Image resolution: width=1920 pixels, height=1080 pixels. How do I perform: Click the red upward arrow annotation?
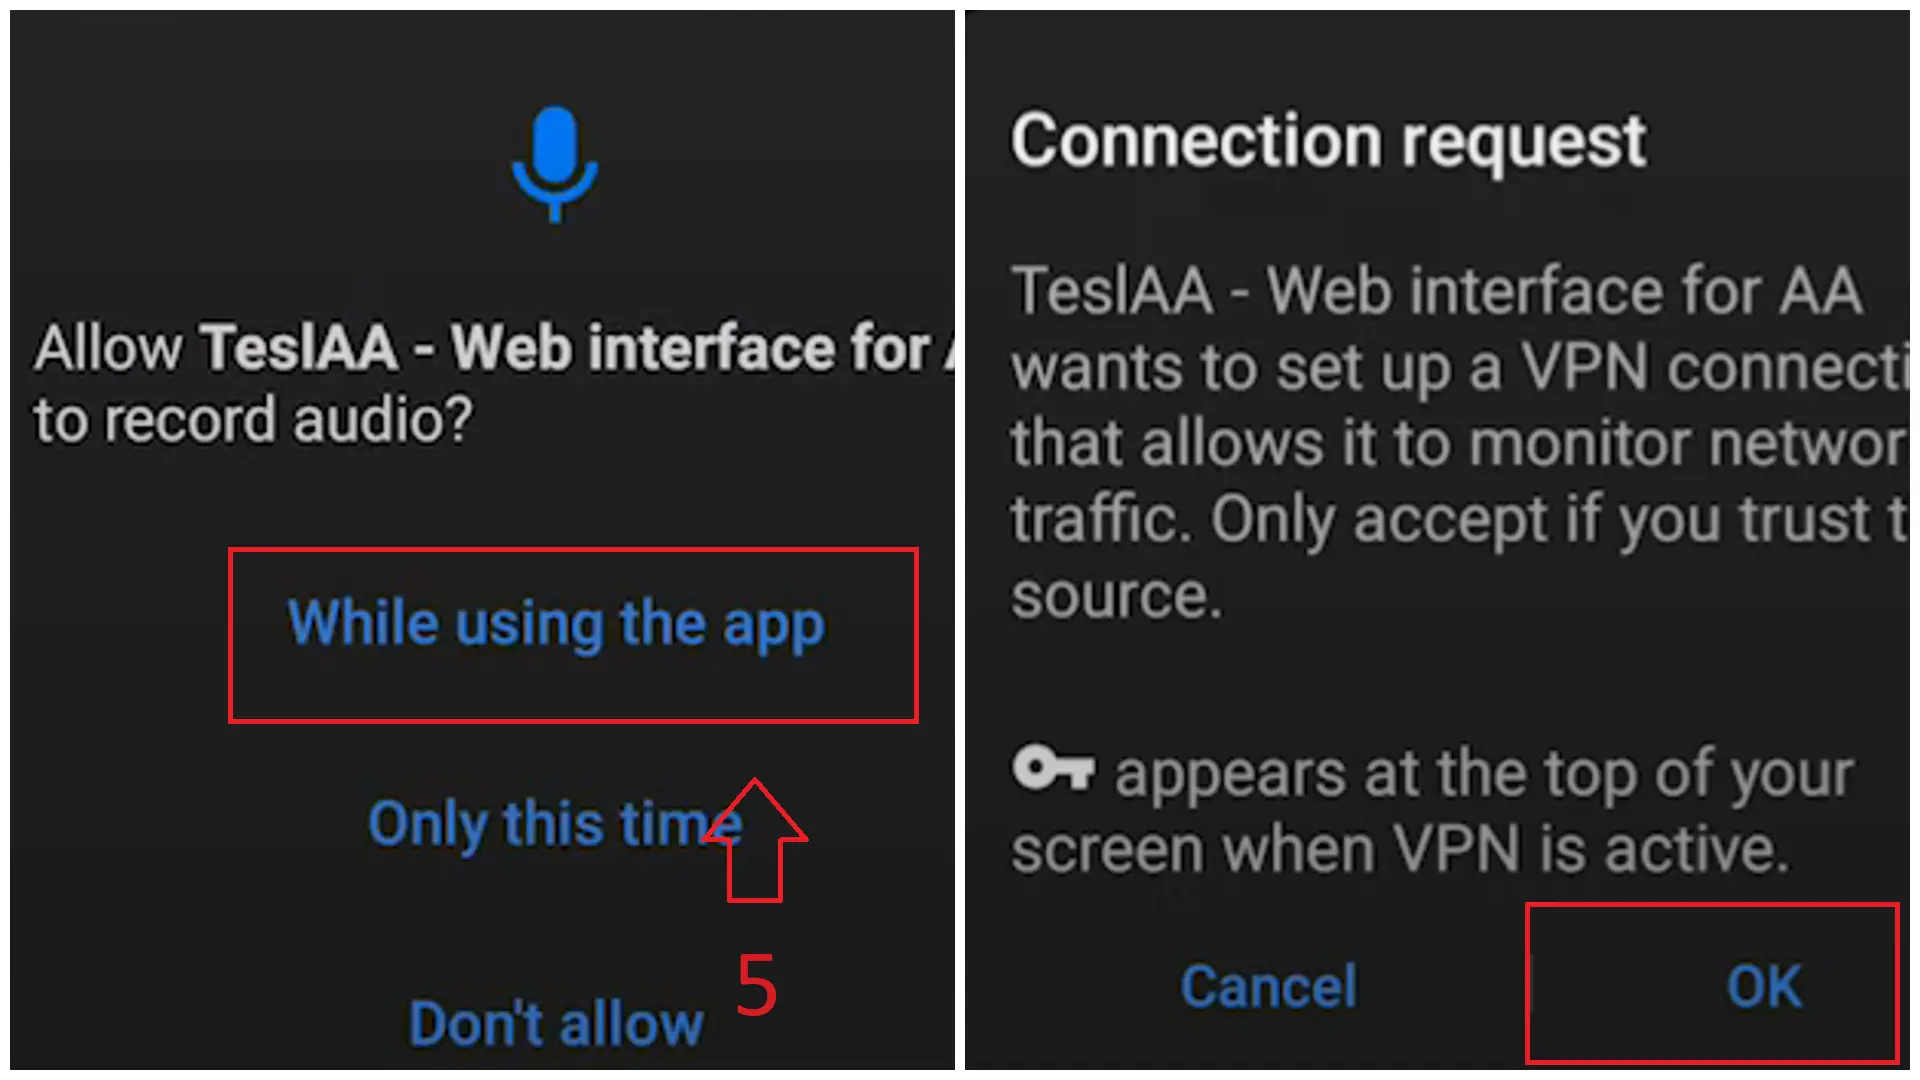point(754,840)
